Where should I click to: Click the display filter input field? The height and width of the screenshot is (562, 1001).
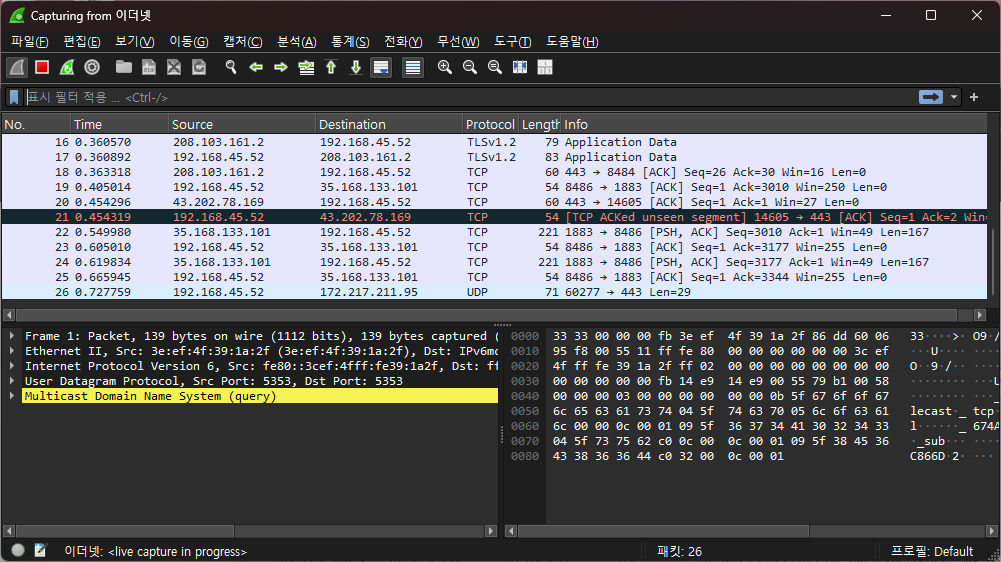point(471,97)
